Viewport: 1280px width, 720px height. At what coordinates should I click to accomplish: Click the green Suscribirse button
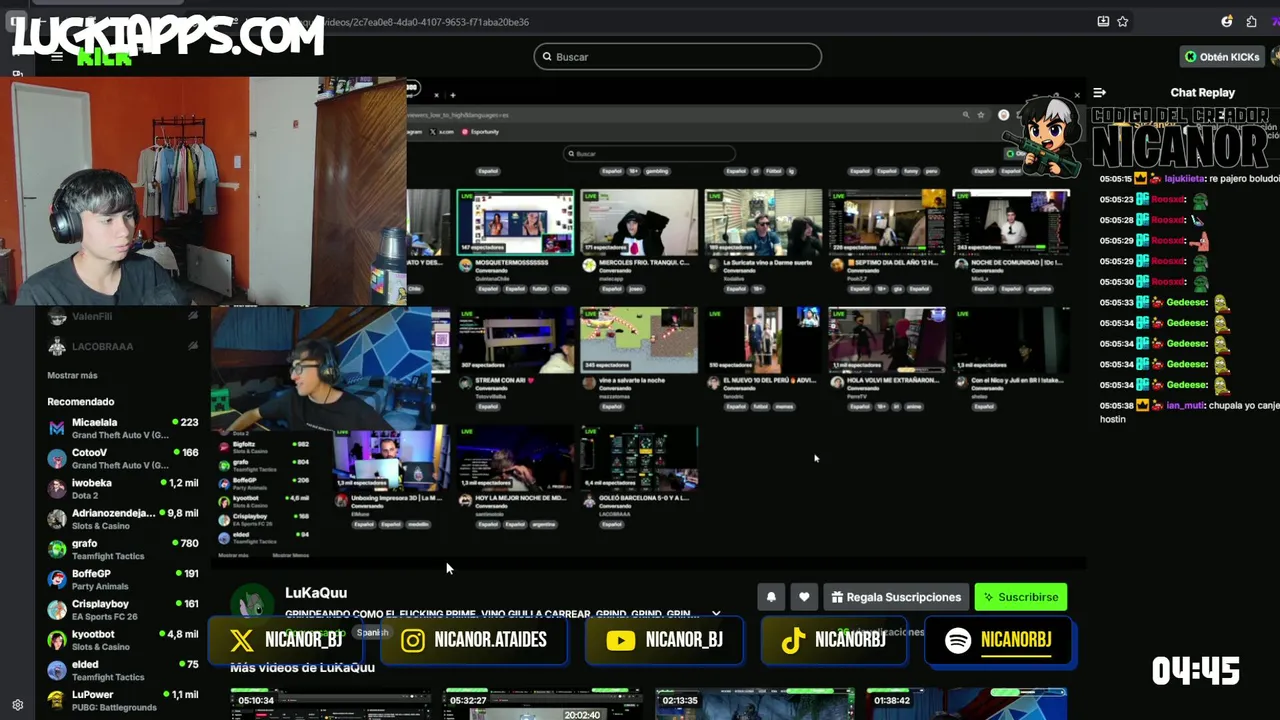point(1021,597)
